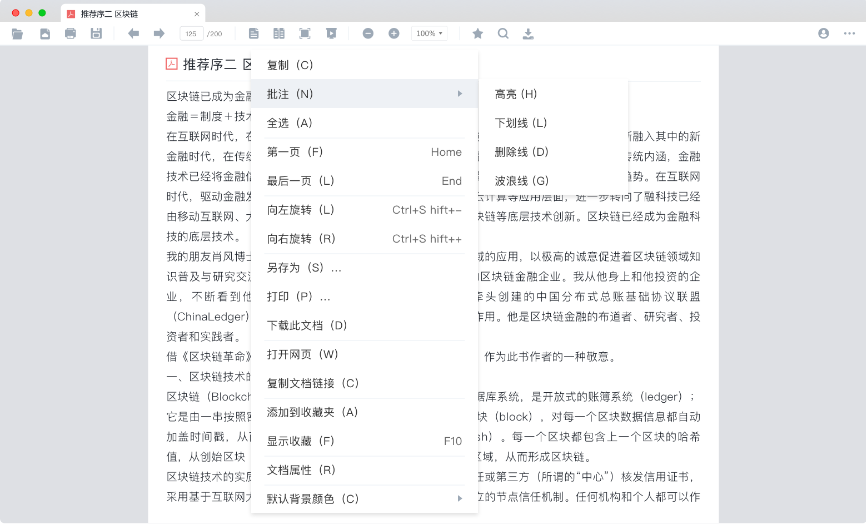Save the document with the floppy disk icon
Viewport: 866px width, 525px height.
click(96, 34)
